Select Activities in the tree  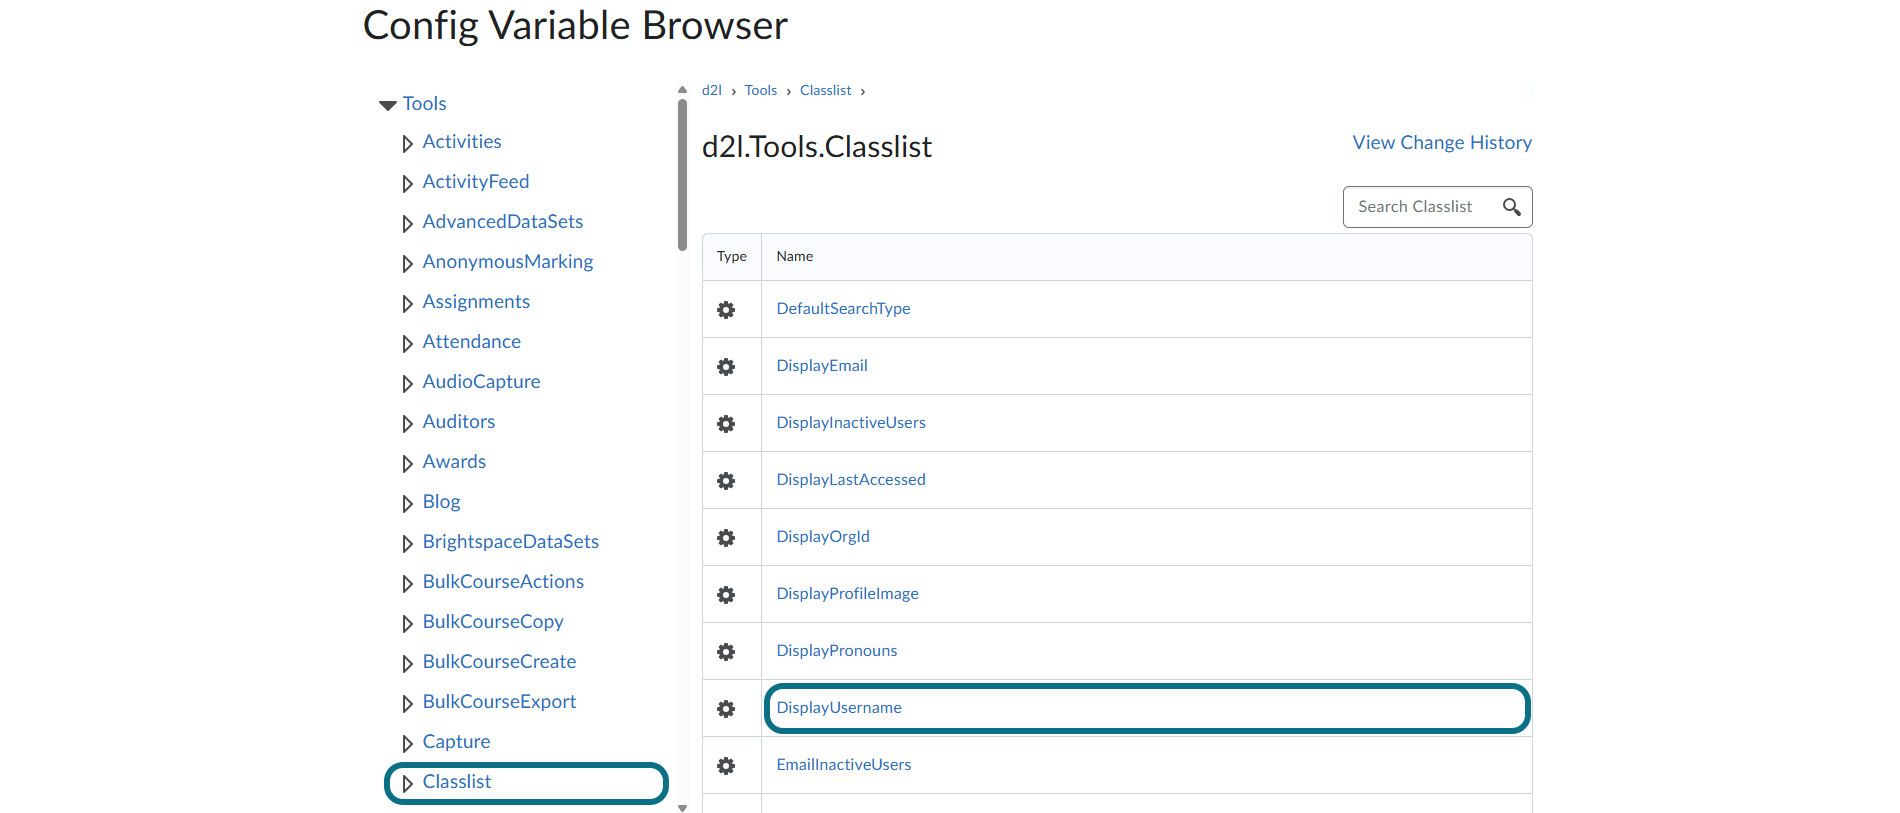[462, 142]
